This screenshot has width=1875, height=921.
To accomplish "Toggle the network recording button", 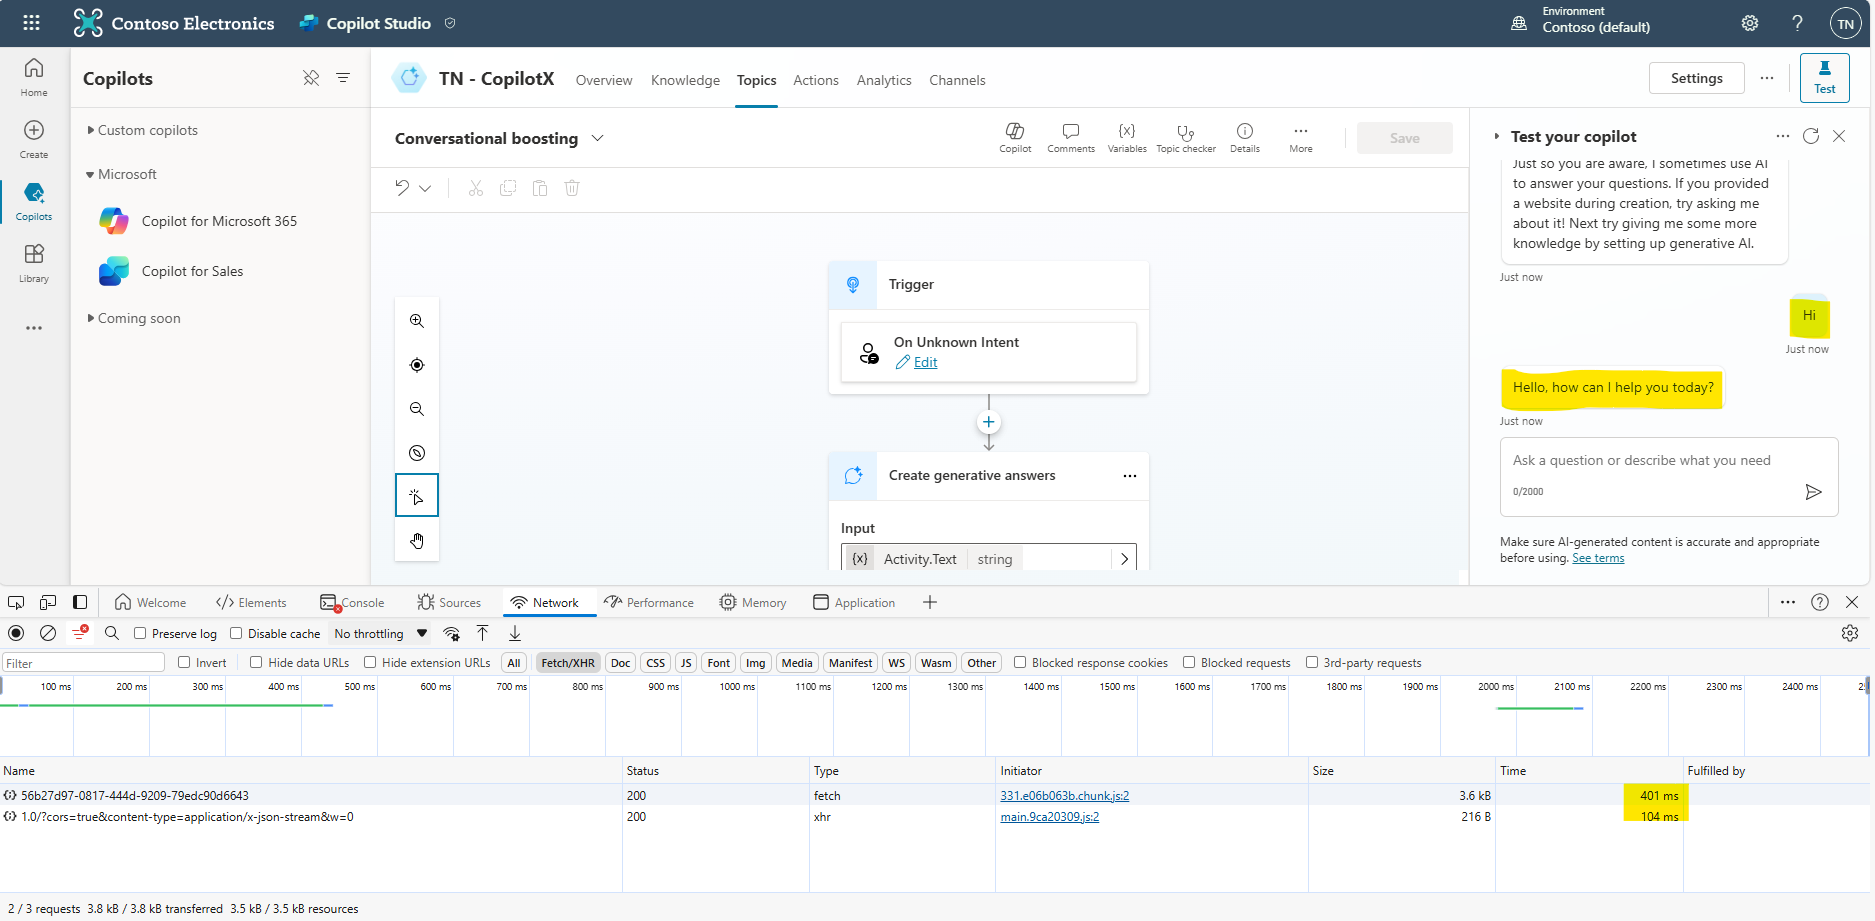I will point(16,633).
